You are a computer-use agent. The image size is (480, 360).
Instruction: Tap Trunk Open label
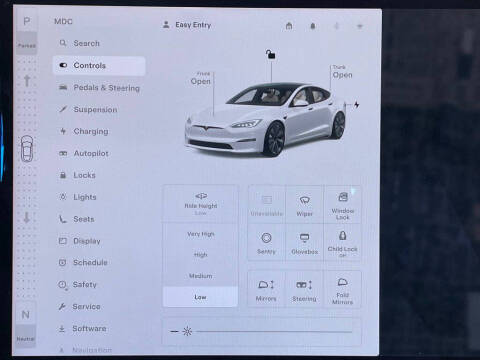coord(342,72)
